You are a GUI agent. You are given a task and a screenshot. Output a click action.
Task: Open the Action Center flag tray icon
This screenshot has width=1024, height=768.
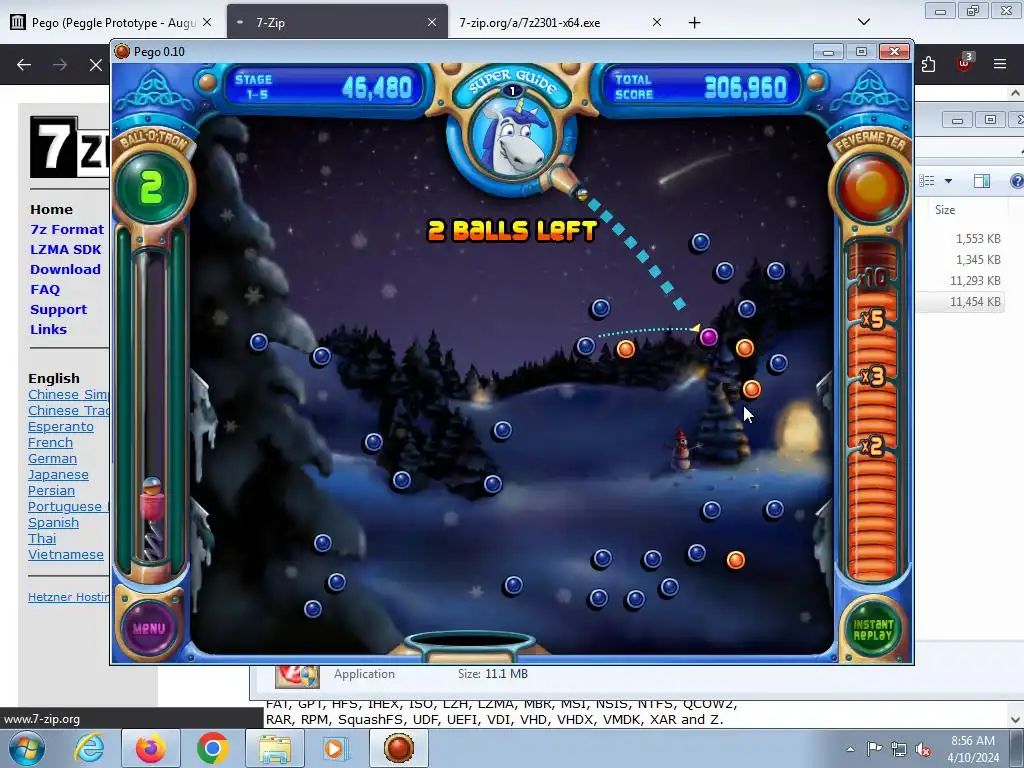(874, 749)
